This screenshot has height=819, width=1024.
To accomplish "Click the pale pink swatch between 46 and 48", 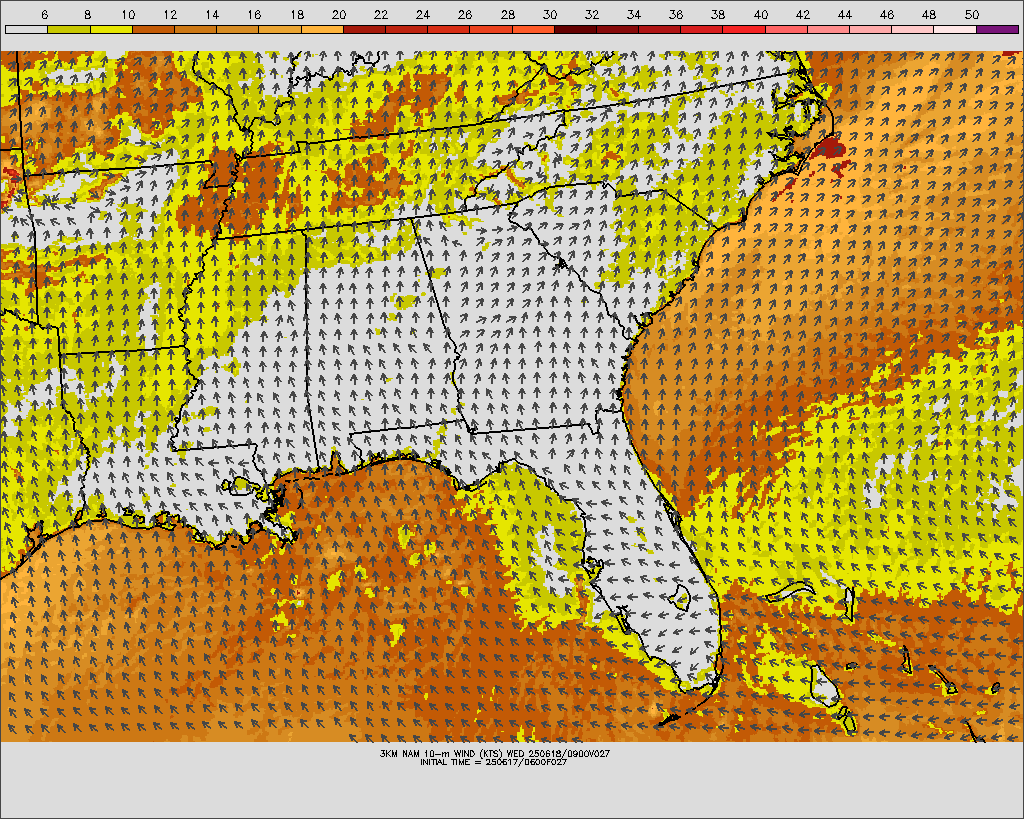I will coord(913,29).
